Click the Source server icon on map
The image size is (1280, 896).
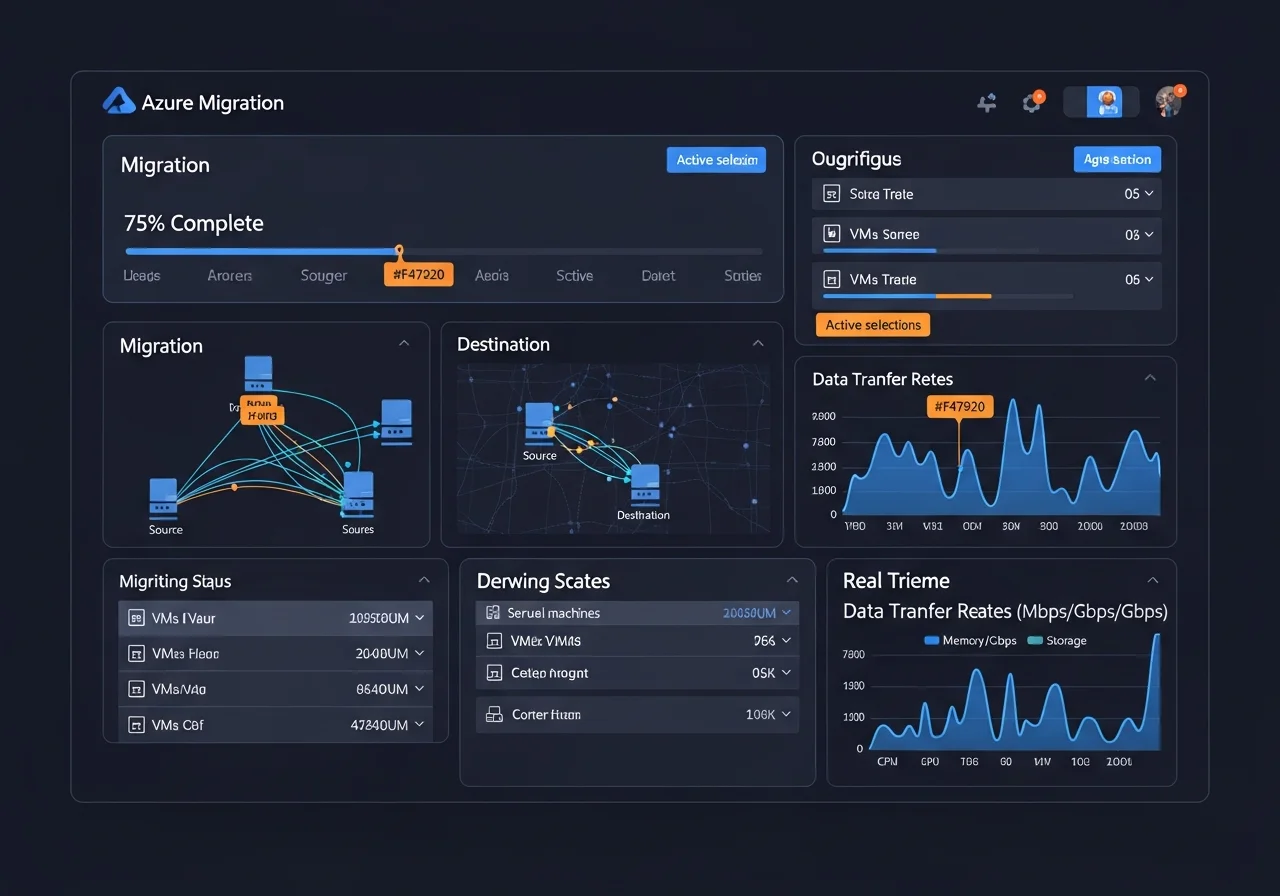click(x=539, y=422)
